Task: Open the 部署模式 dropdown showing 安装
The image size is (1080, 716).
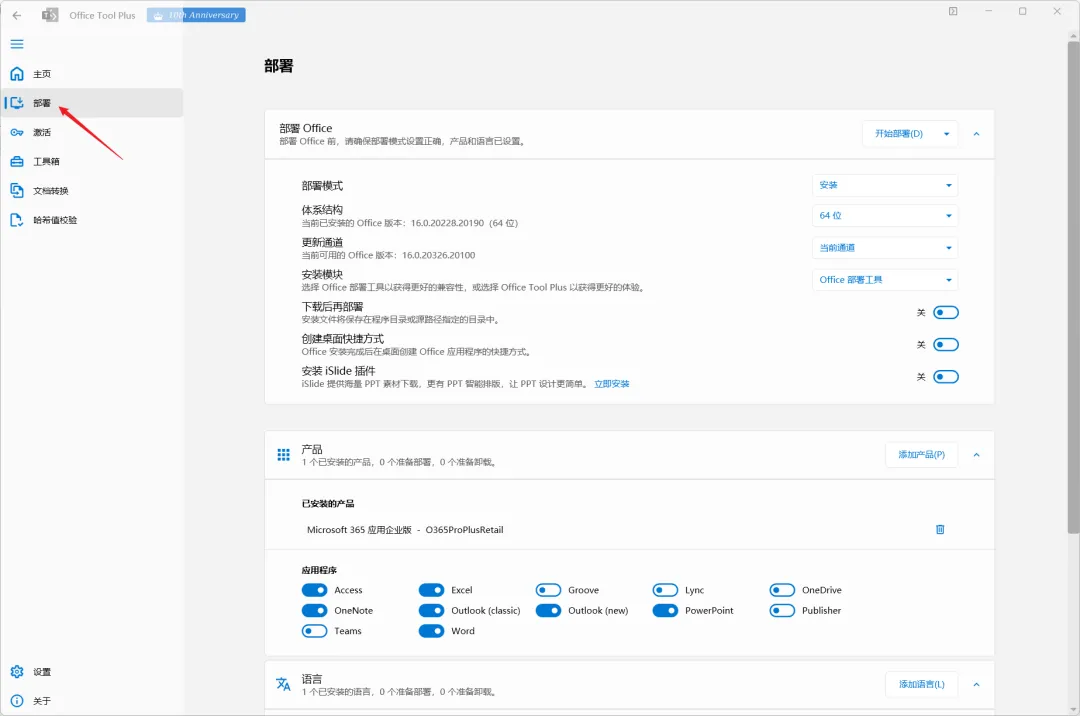Action: (x=885, y=185)
